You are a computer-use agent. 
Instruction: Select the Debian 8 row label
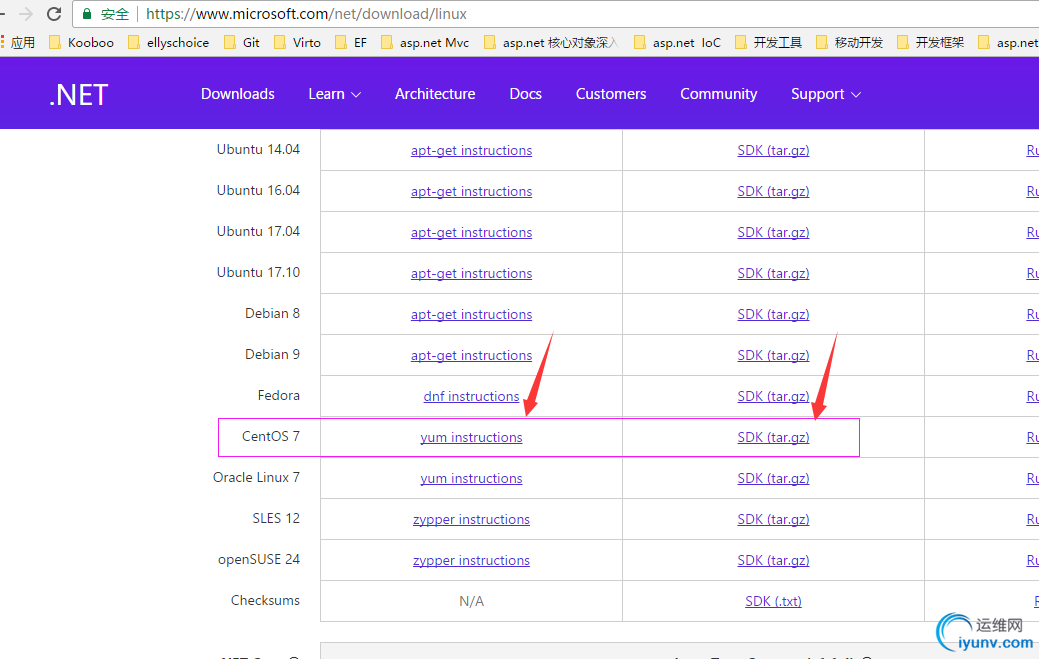tap(272, 313)
